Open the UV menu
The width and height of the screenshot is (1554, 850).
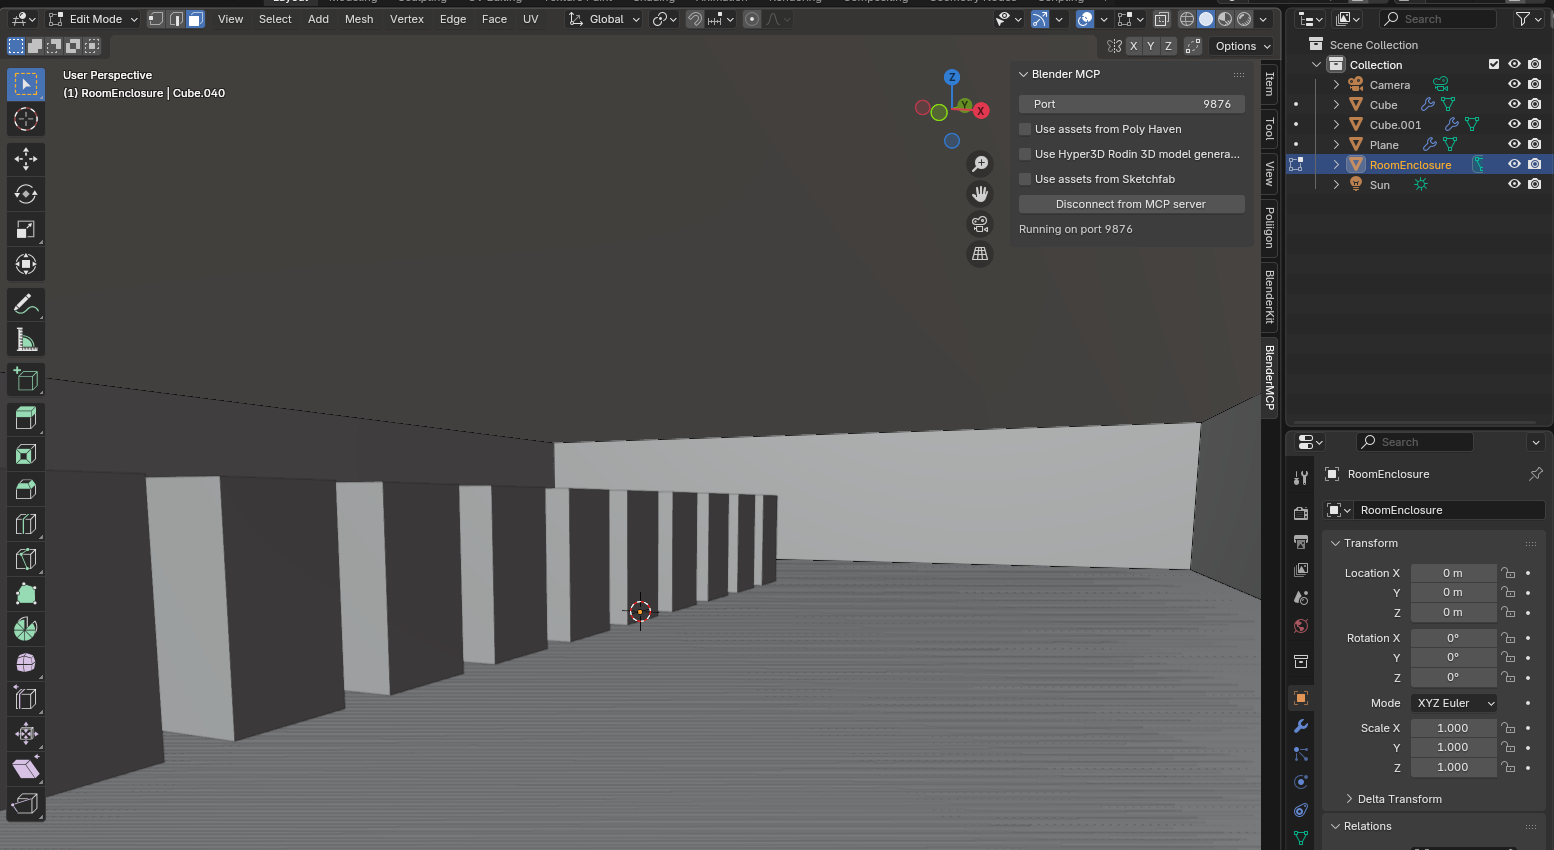531,19
